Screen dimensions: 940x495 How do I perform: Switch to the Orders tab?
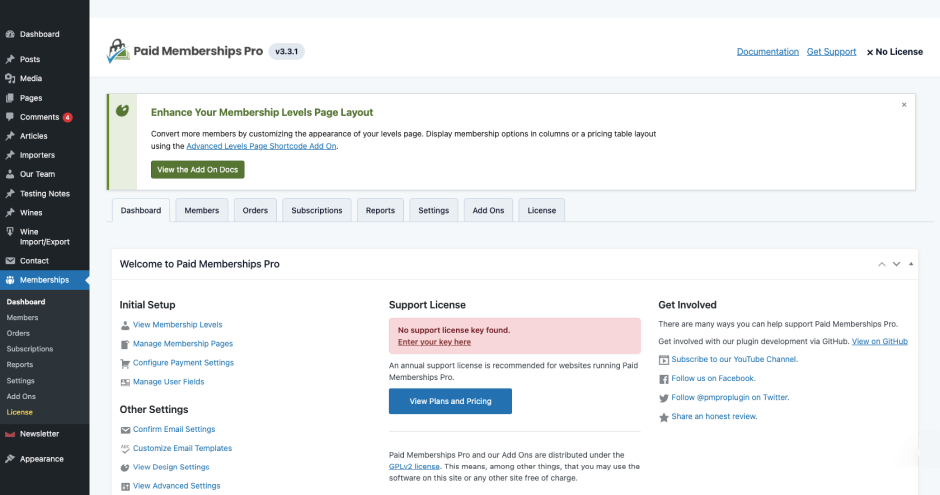[255, 210]
